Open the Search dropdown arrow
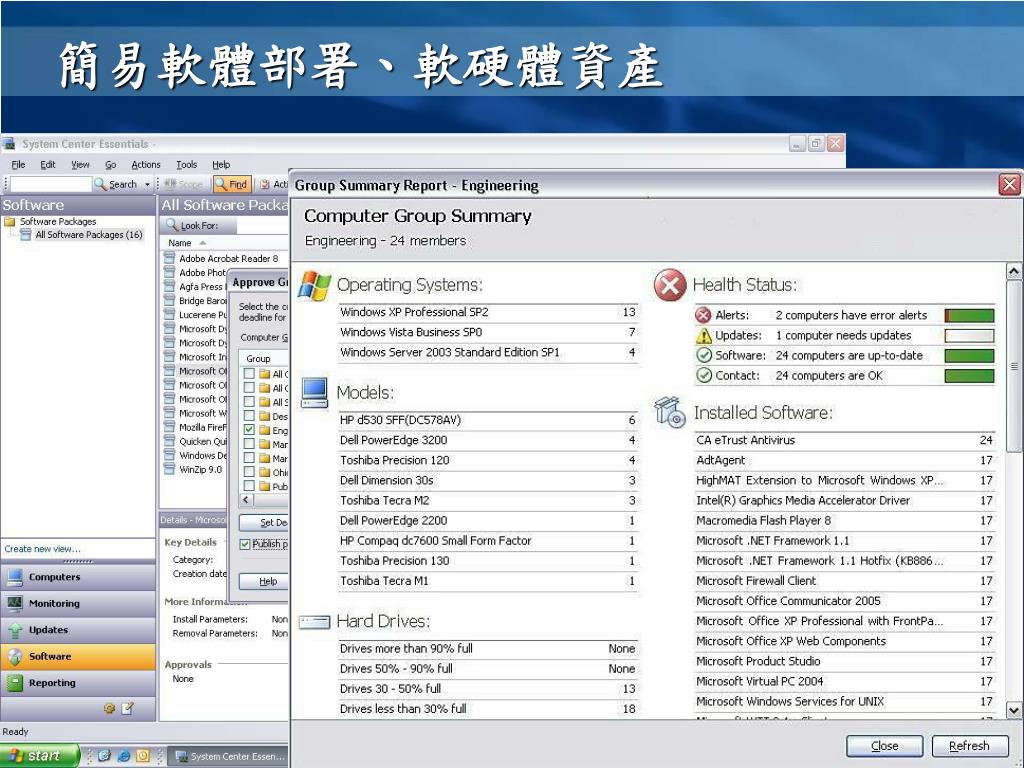The height and width of the screenshot is (768, 1024). point(147,185)
